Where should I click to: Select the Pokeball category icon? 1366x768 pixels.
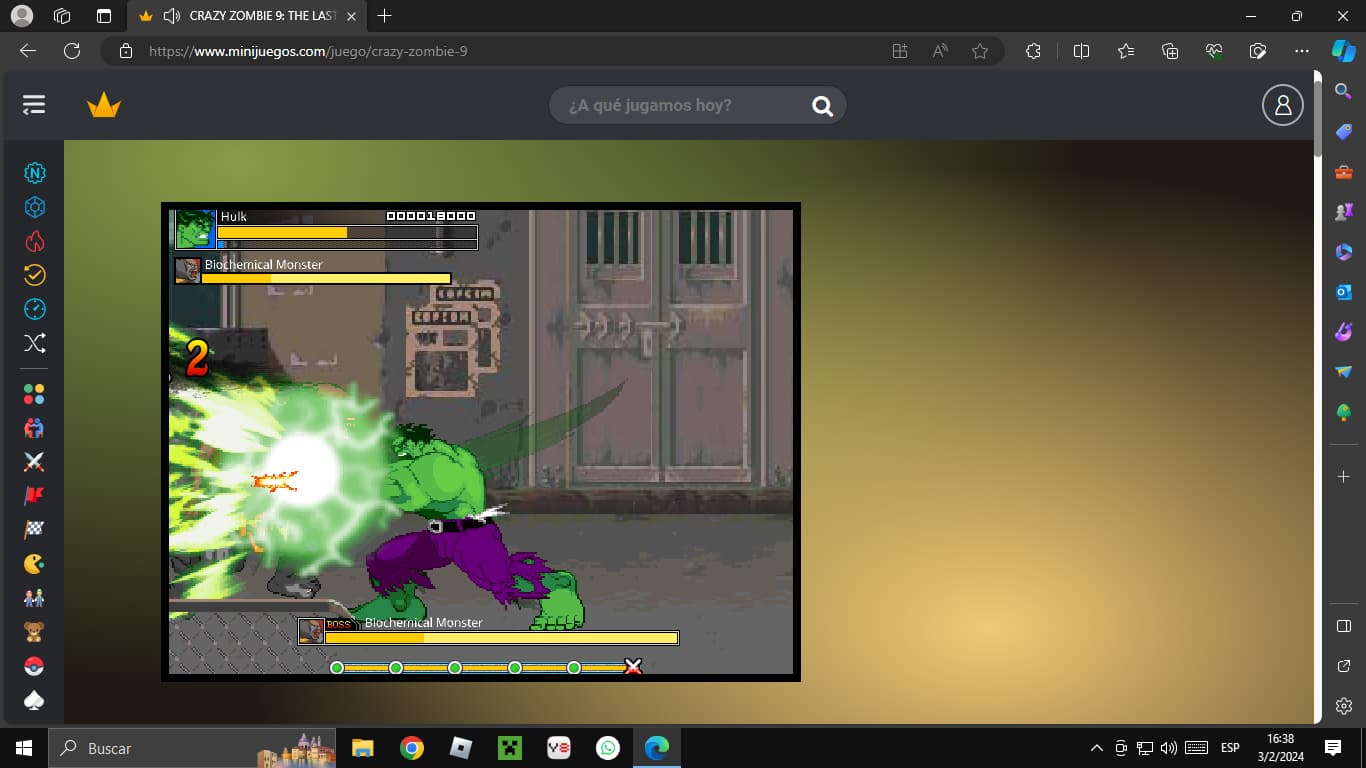pos(34,666)
